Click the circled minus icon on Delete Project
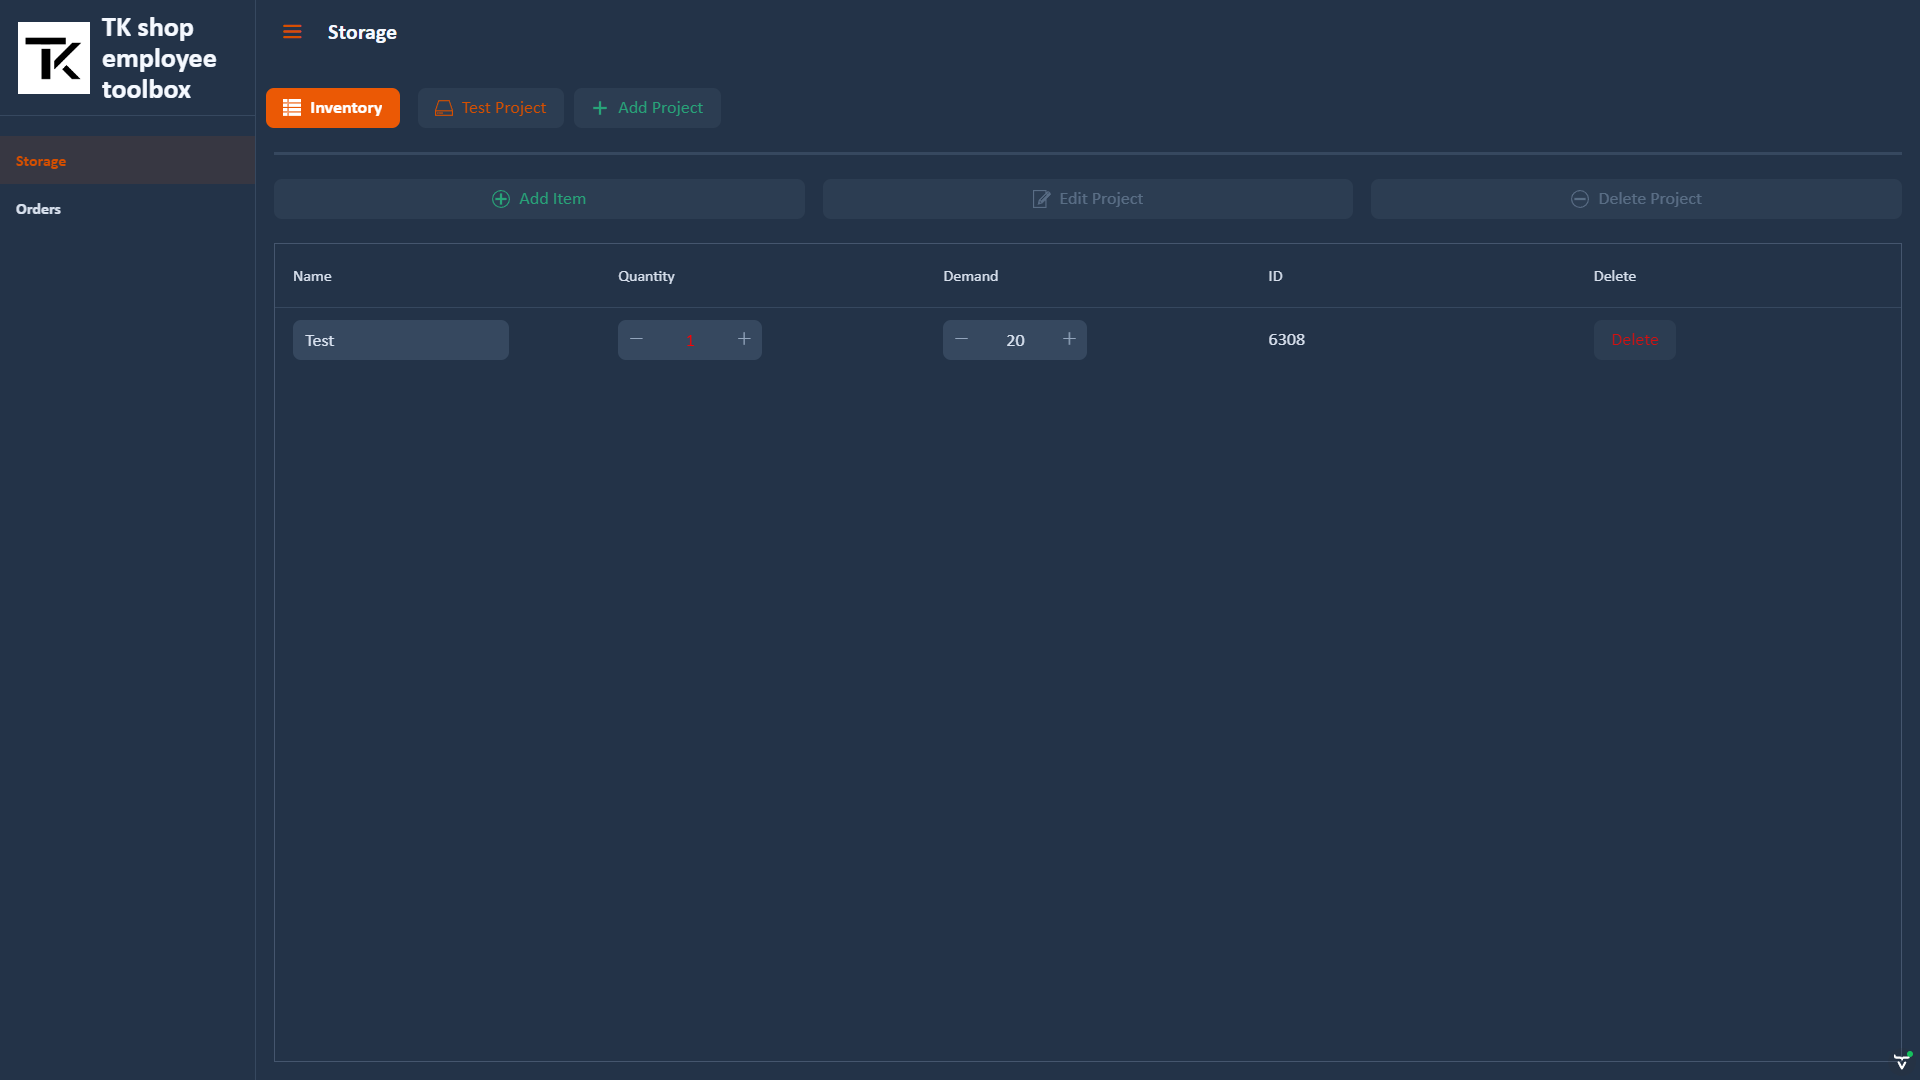 [x=1579, y=199]
